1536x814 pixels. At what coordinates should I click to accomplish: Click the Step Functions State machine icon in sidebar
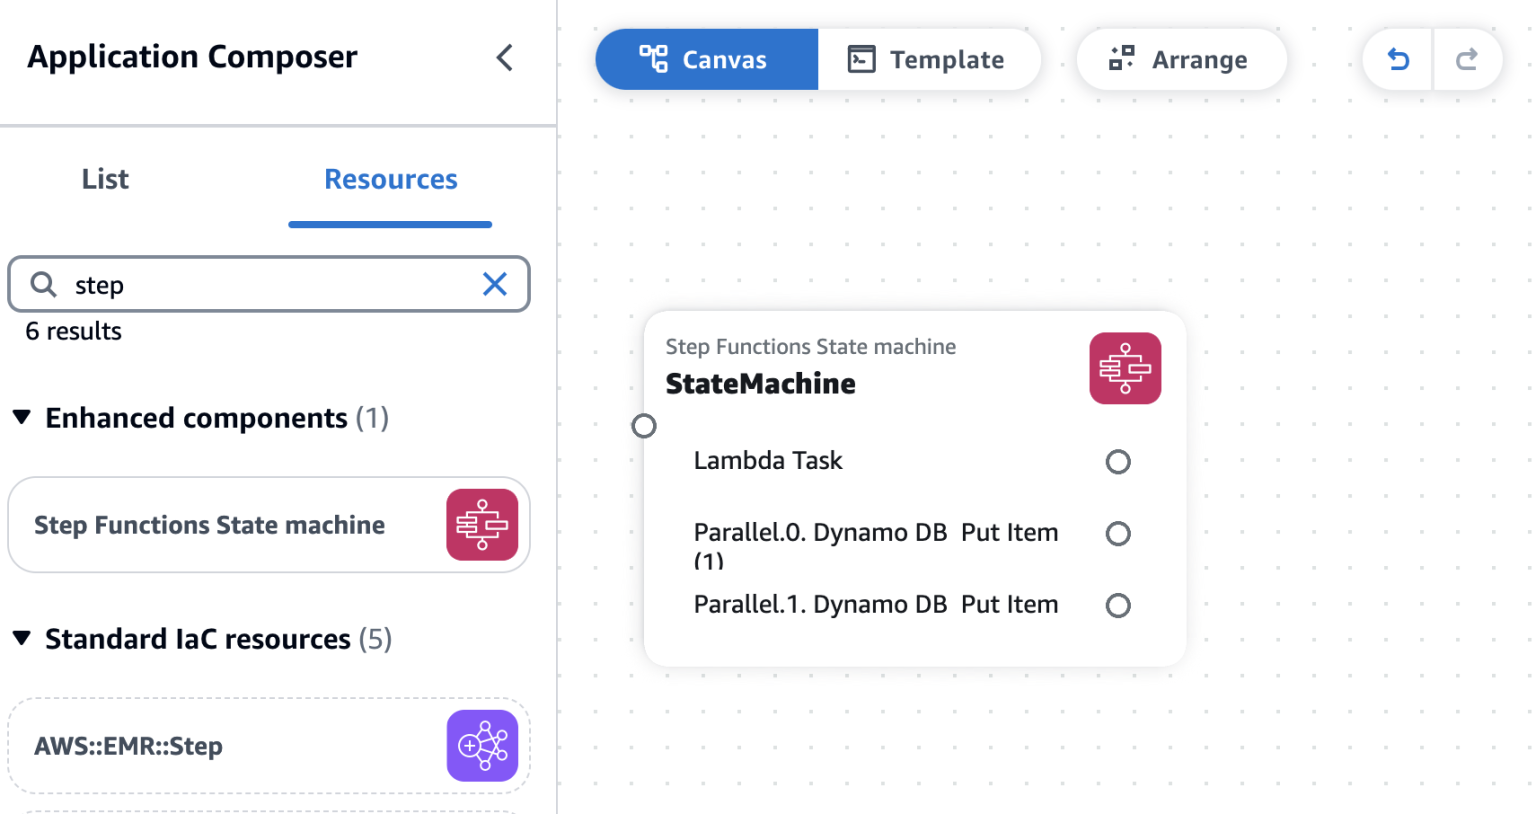coord(483,524)
